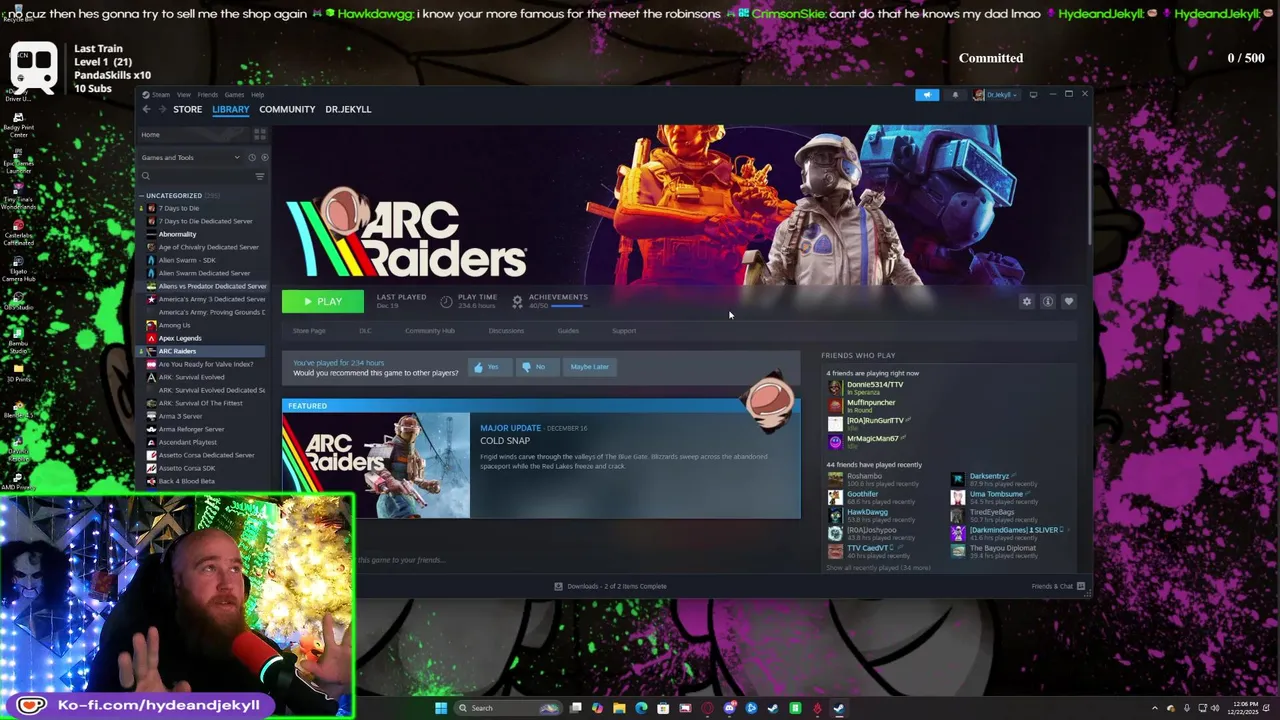Select ARK: Survival Evolved entry
Viewport: 1280px width, 720px height.
point(191,377)
